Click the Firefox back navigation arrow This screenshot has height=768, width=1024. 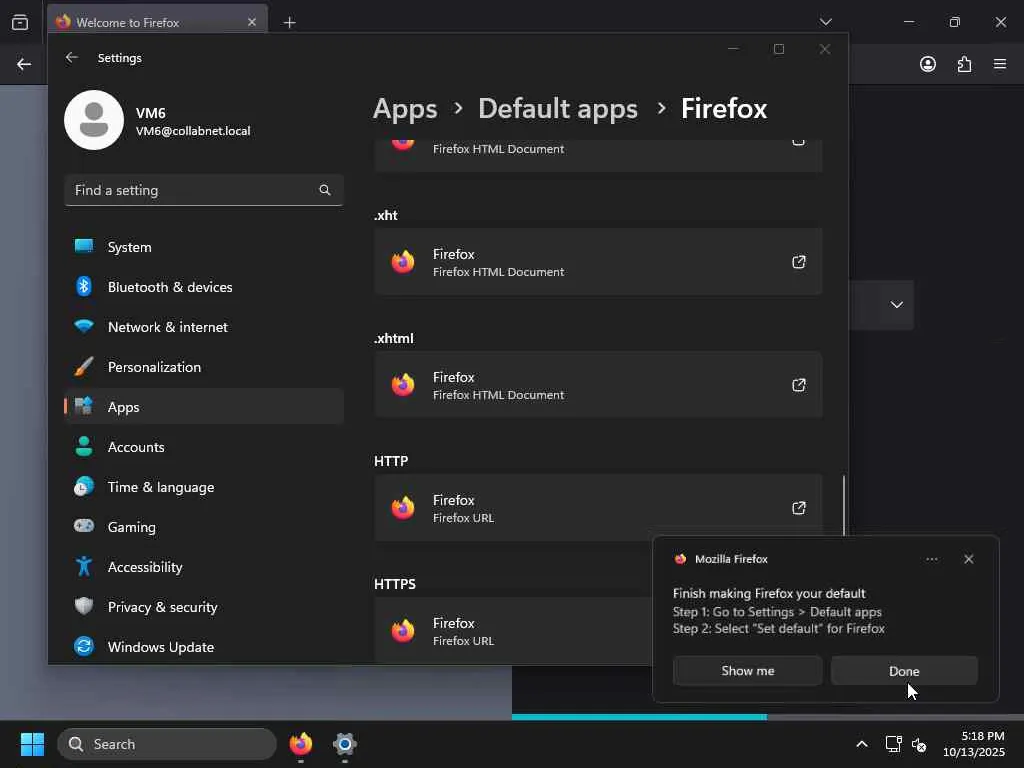[x=24, y=64]
